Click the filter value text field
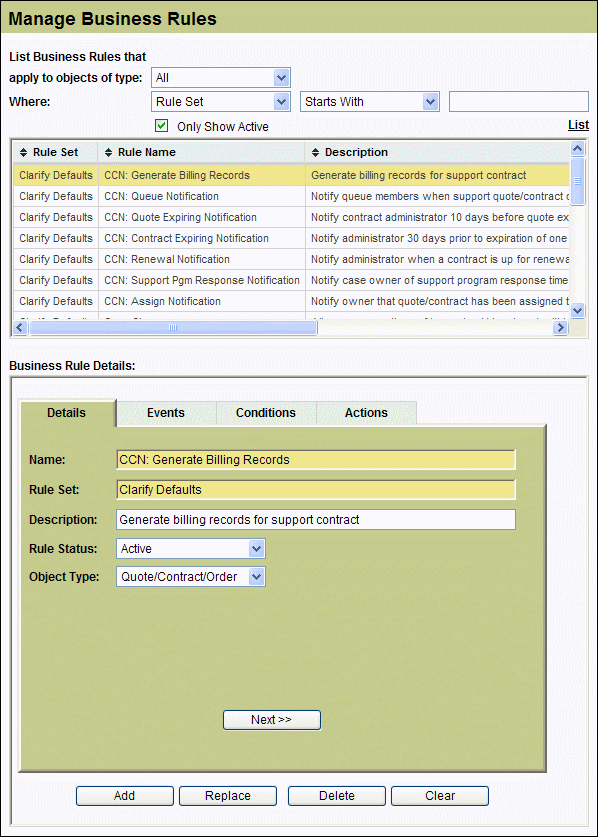 [519, 101]
